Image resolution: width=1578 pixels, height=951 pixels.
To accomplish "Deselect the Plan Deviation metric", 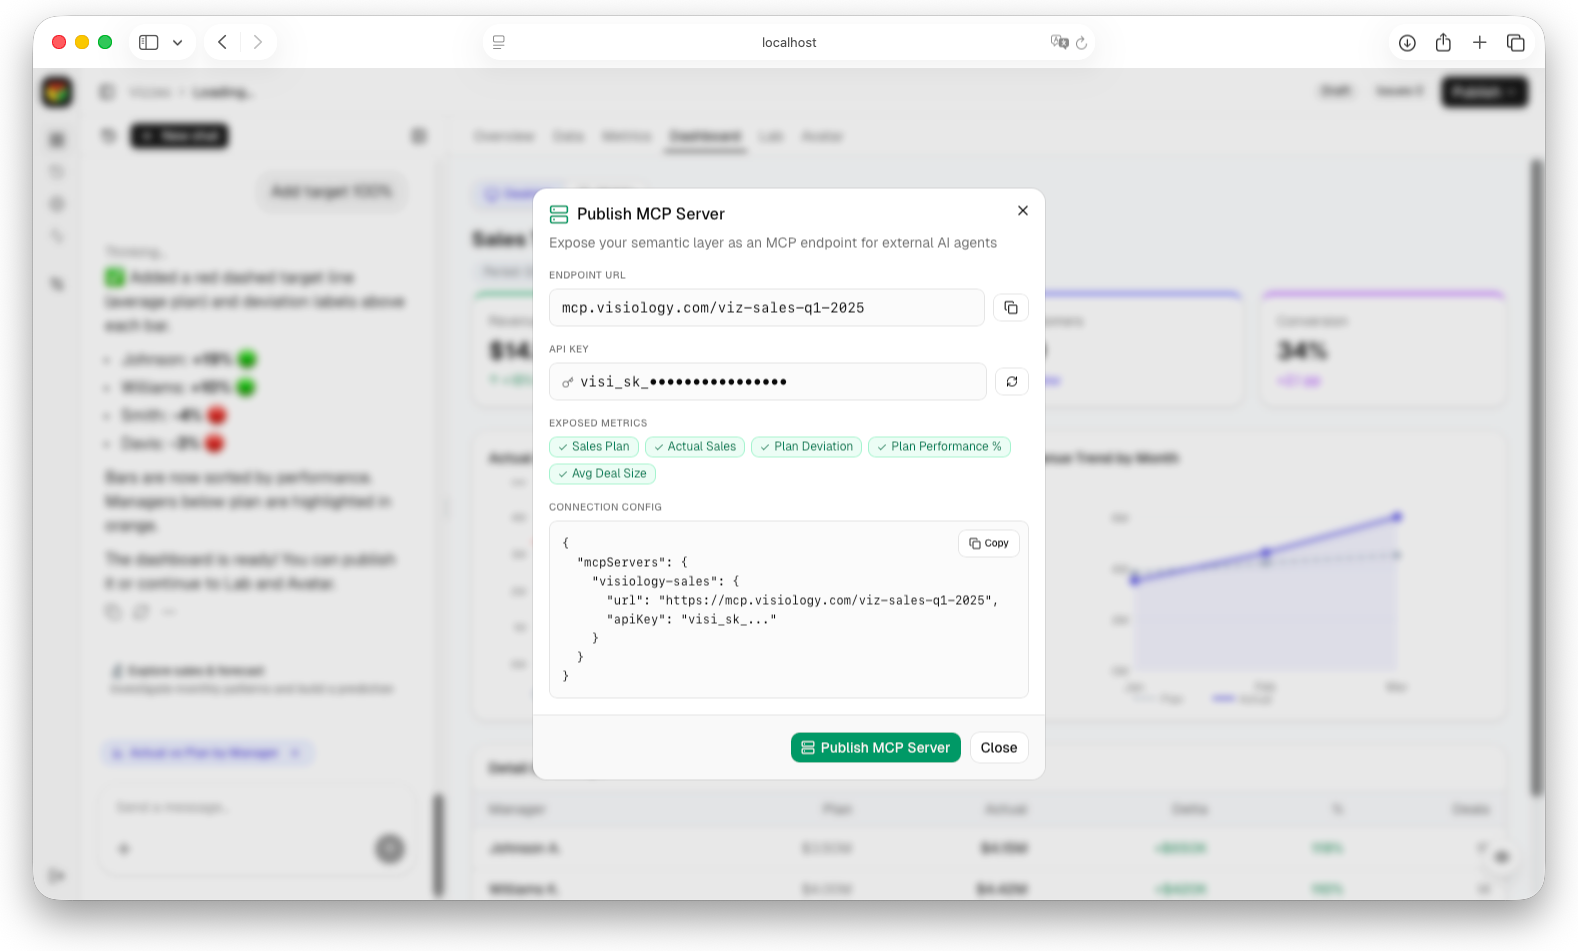I will [x=806, y=447].
